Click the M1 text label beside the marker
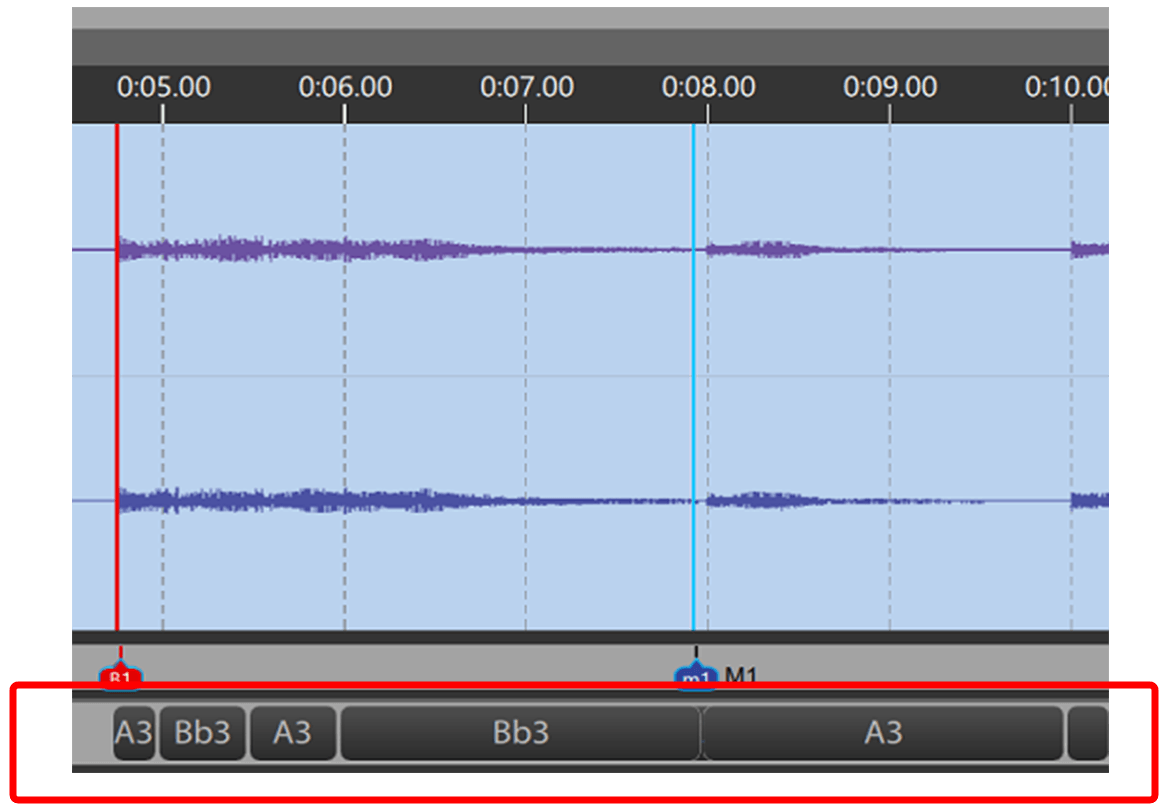The height and width of the screenshot is (810, 1164). pos(741,677)
